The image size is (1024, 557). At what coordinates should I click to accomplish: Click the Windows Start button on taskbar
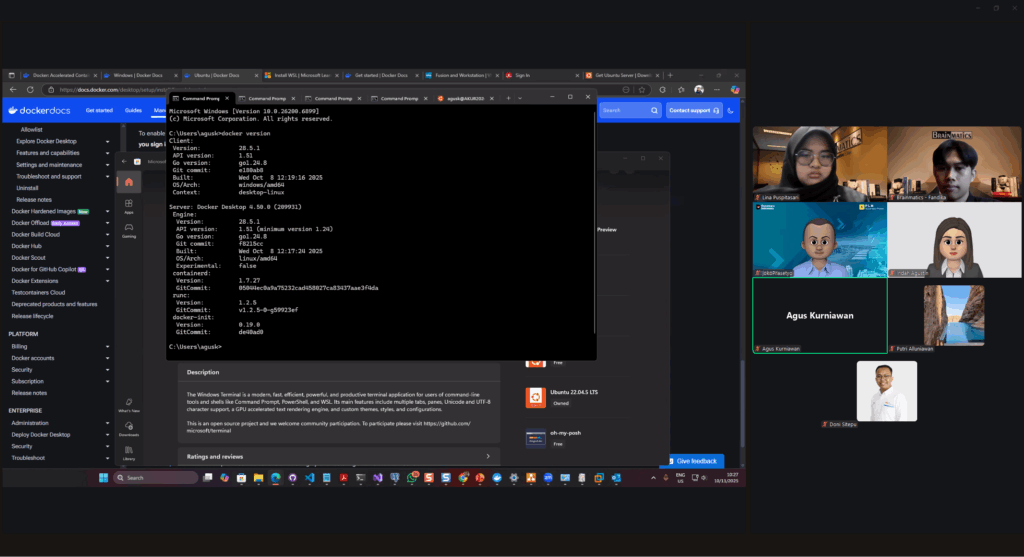104,478
